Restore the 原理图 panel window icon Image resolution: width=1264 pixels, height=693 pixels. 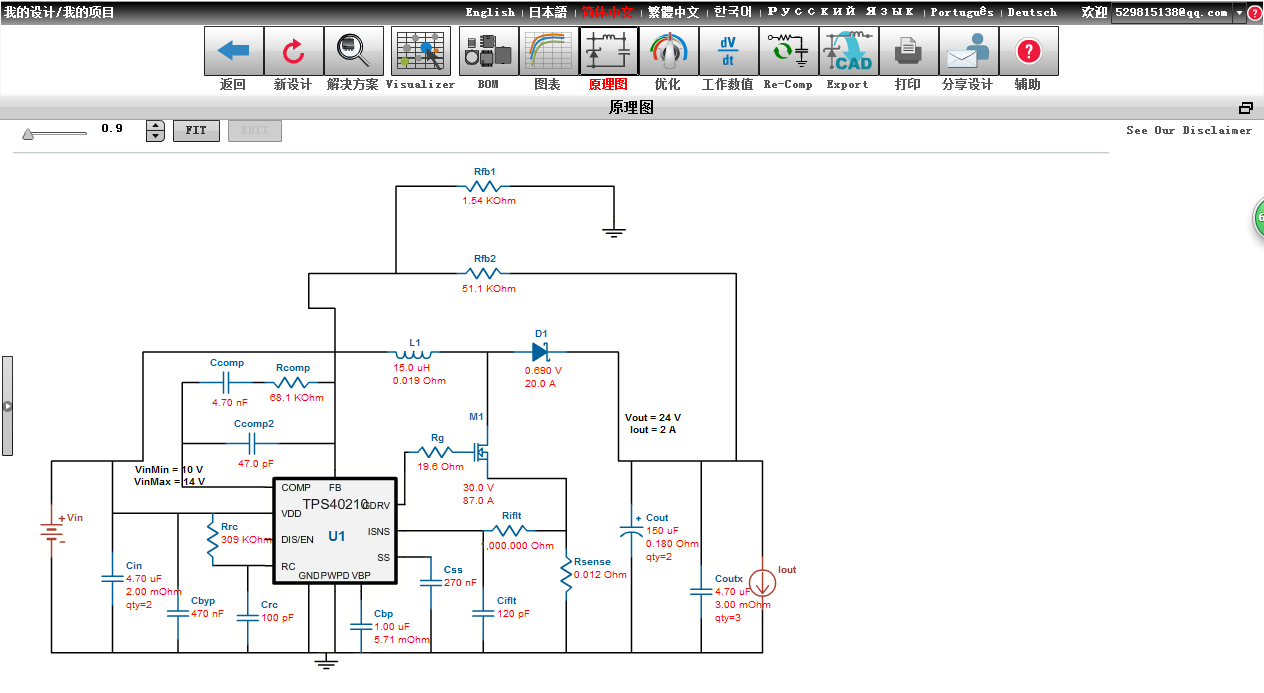1246,108
